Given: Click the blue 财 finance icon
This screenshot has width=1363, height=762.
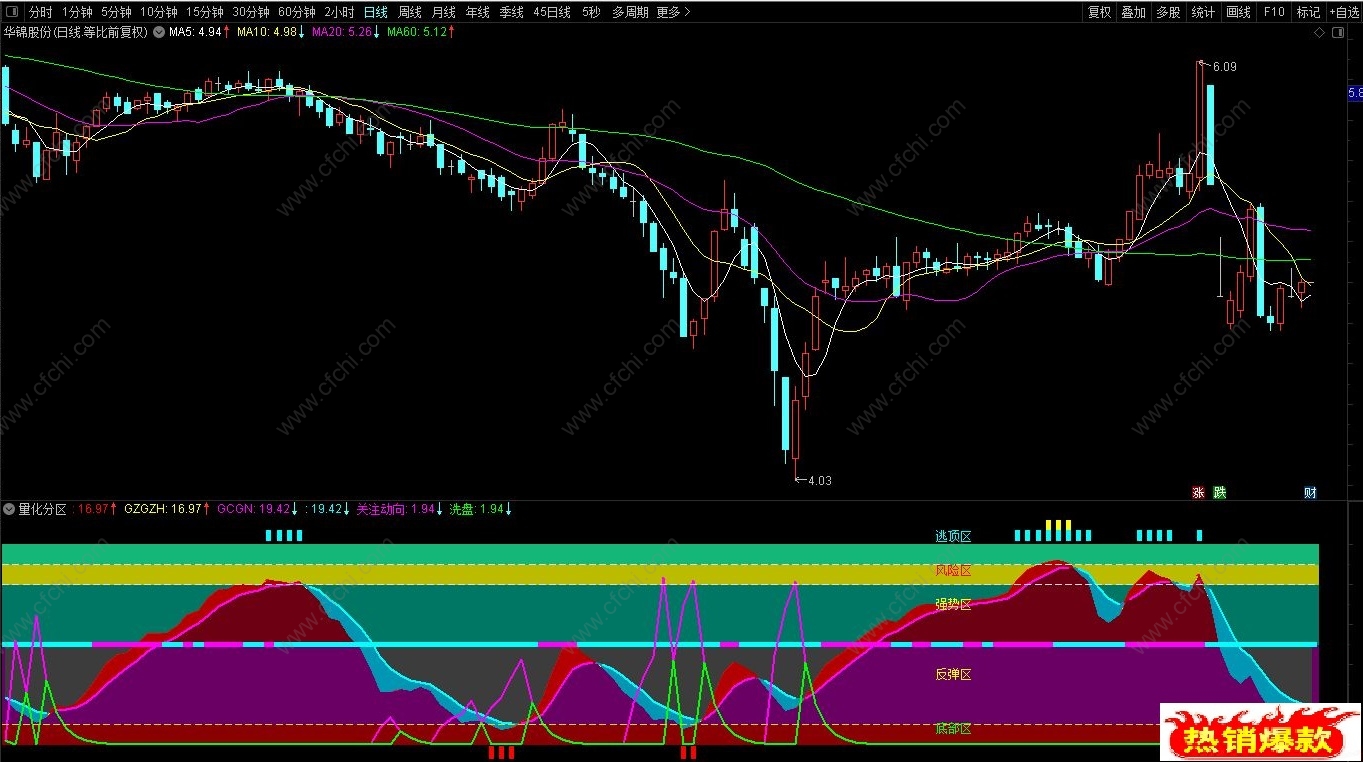Looking at the screenshot, I should 1310,492.
